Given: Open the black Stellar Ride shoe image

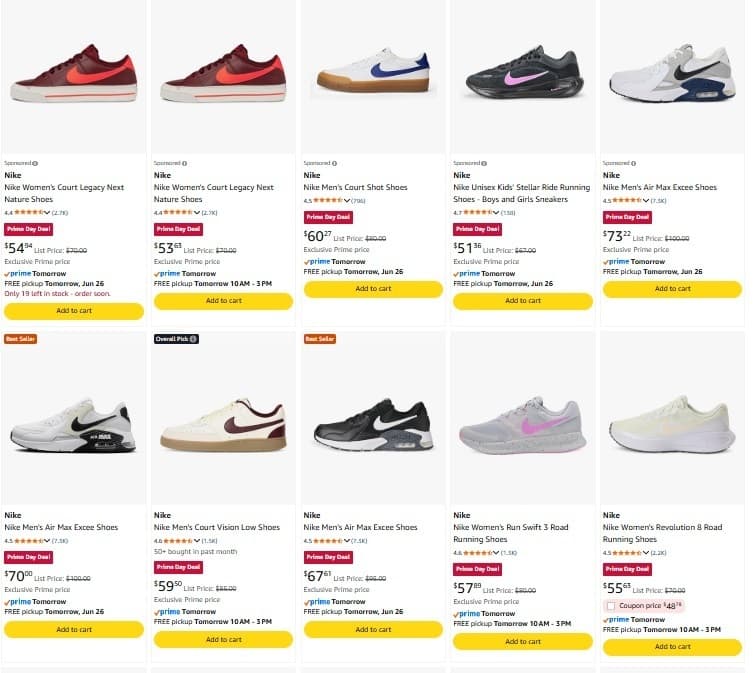Looking at the screenshot, I should pos(524,72).
